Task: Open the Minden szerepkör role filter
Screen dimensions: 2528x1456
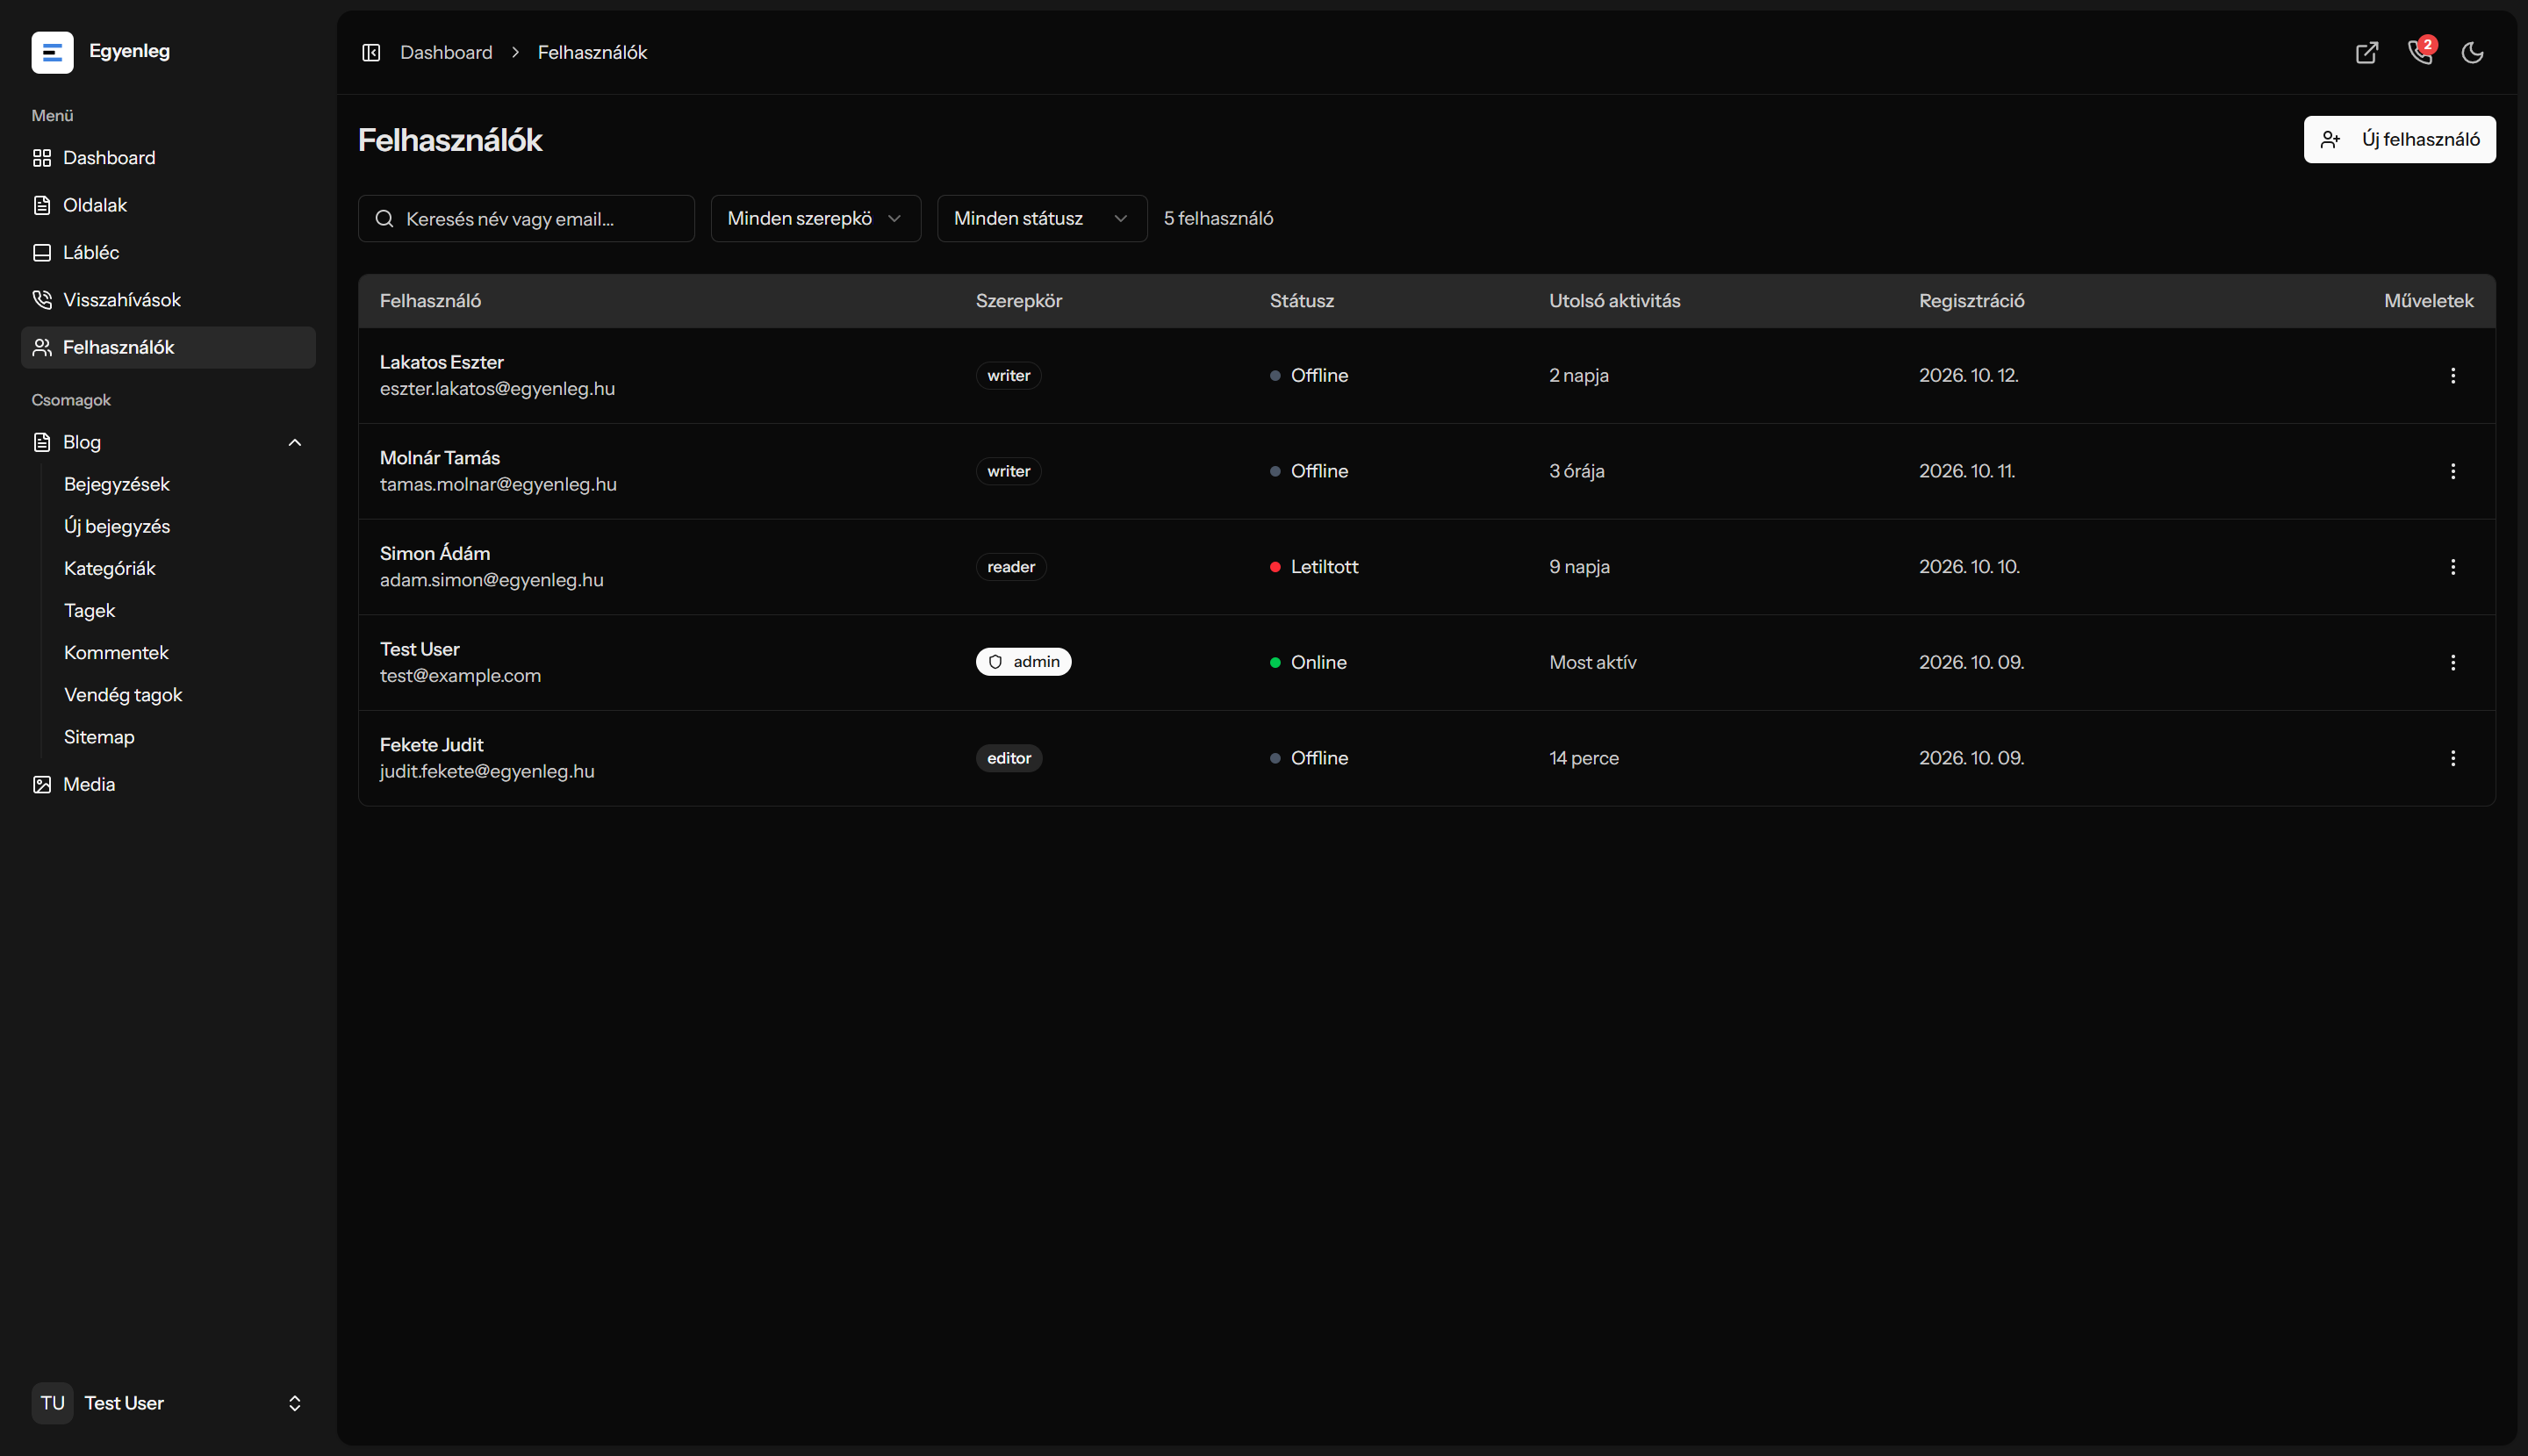Action: (815, 218)
